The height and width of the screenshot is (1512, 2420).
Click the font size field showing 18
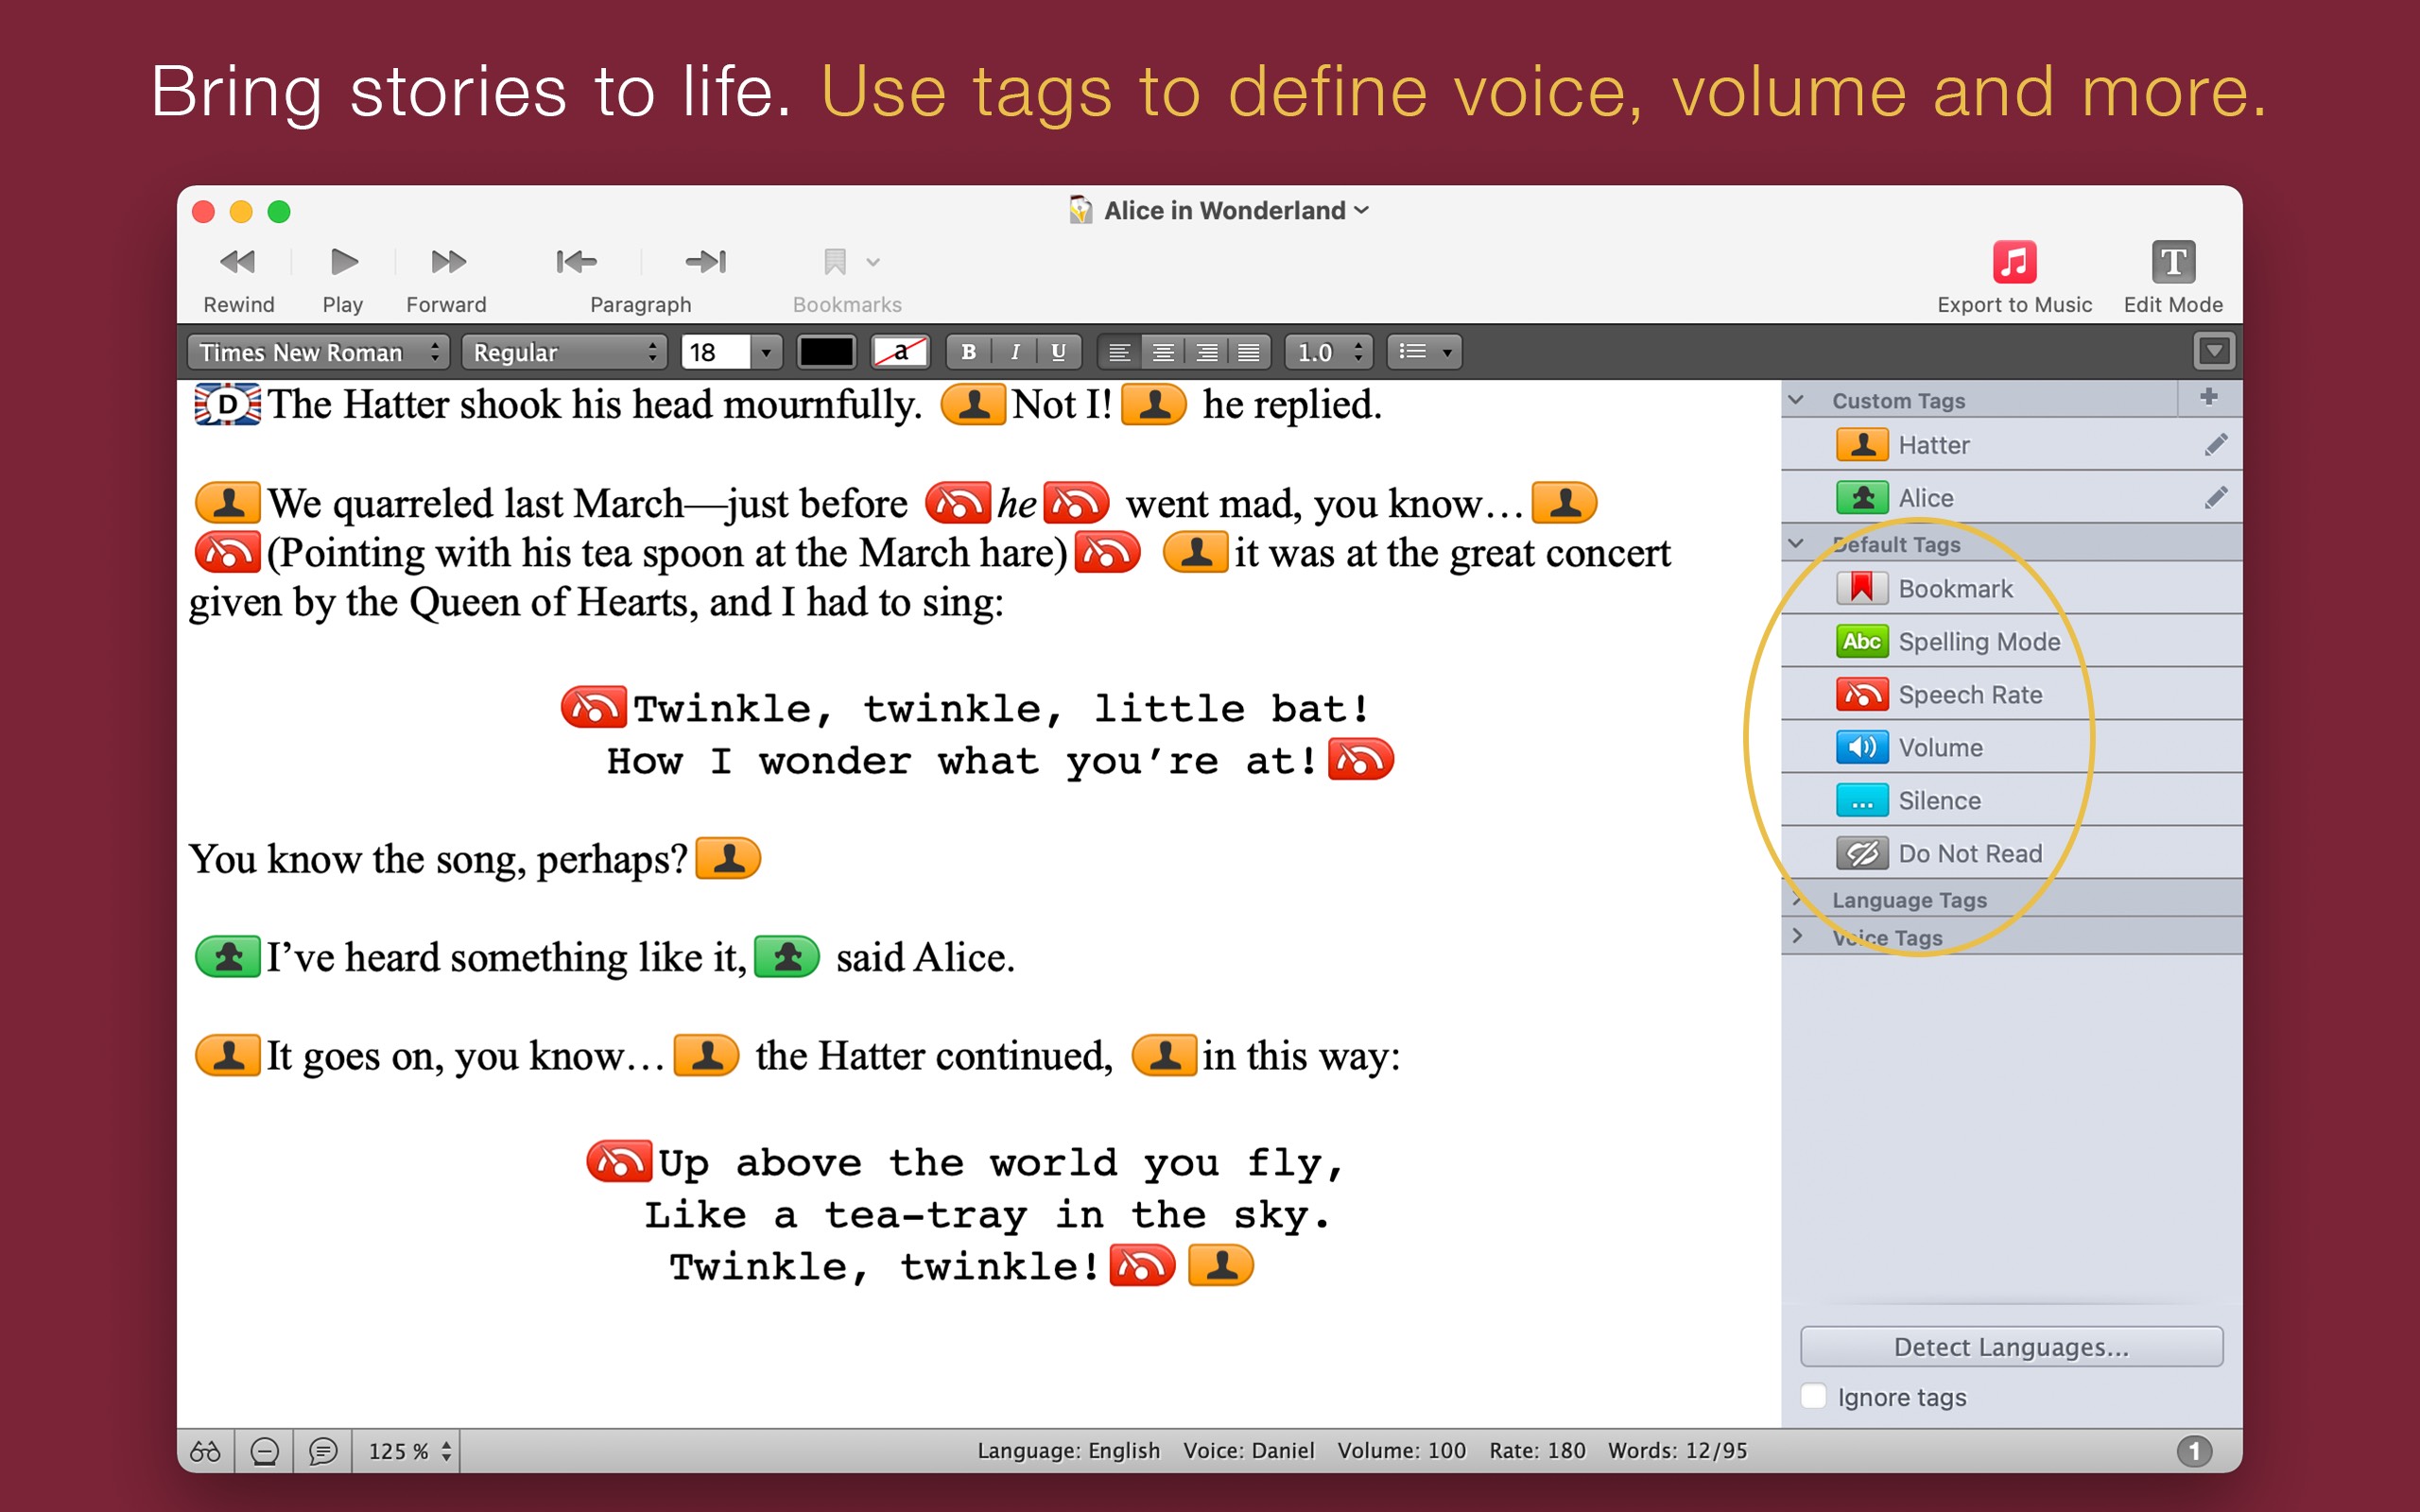714,352
